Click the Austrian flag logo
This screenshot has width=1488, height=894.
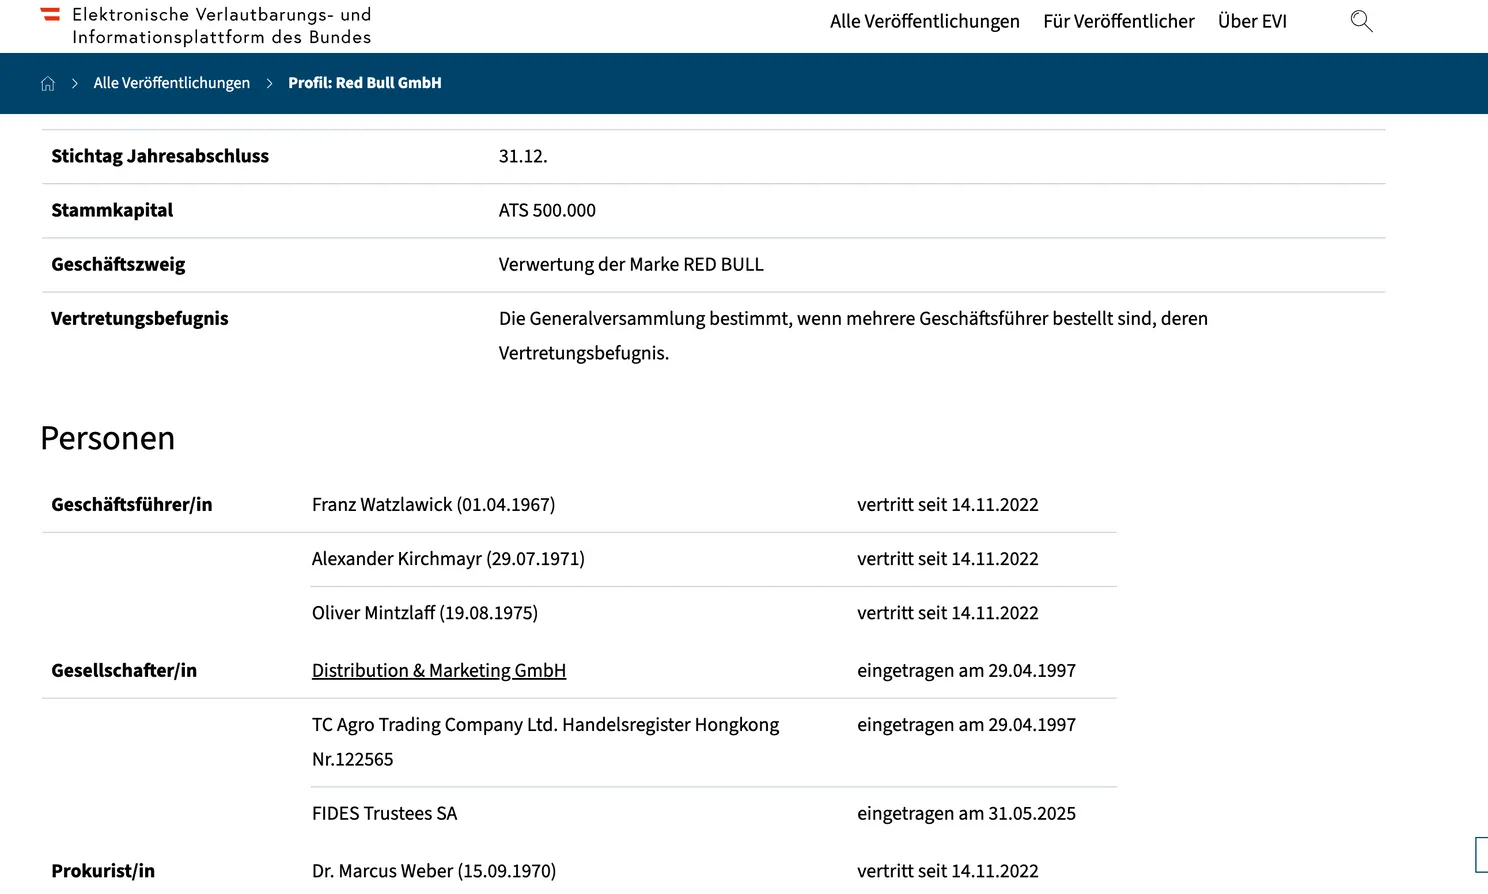pyautogui.click(x=50, y=15)
